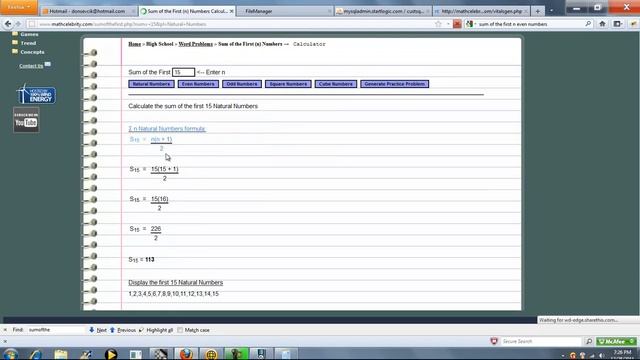
Task: Open the search engine selector dropdown
Action: coord(471,24)
